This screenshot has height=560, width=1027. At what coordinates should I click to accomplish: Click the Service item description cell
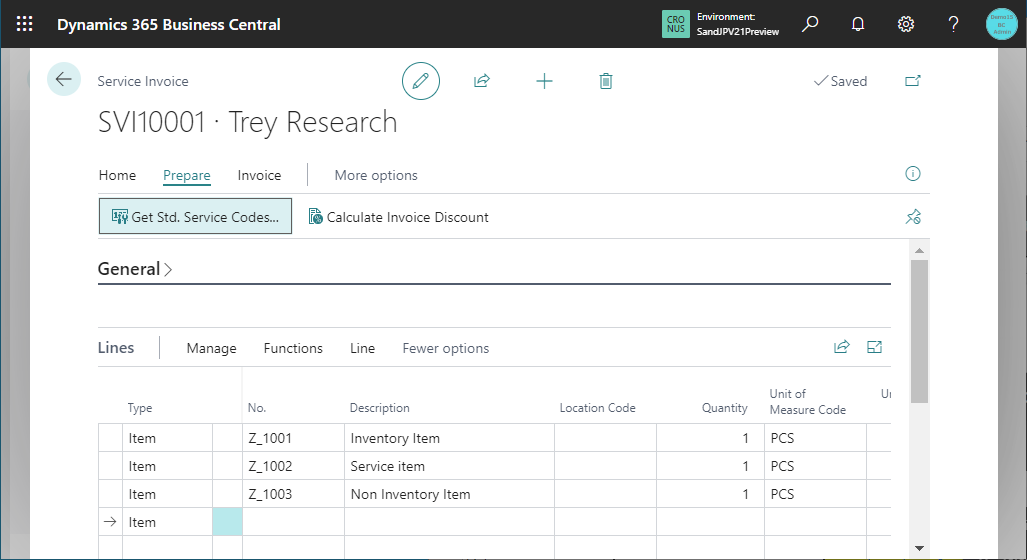pos(449,466)
